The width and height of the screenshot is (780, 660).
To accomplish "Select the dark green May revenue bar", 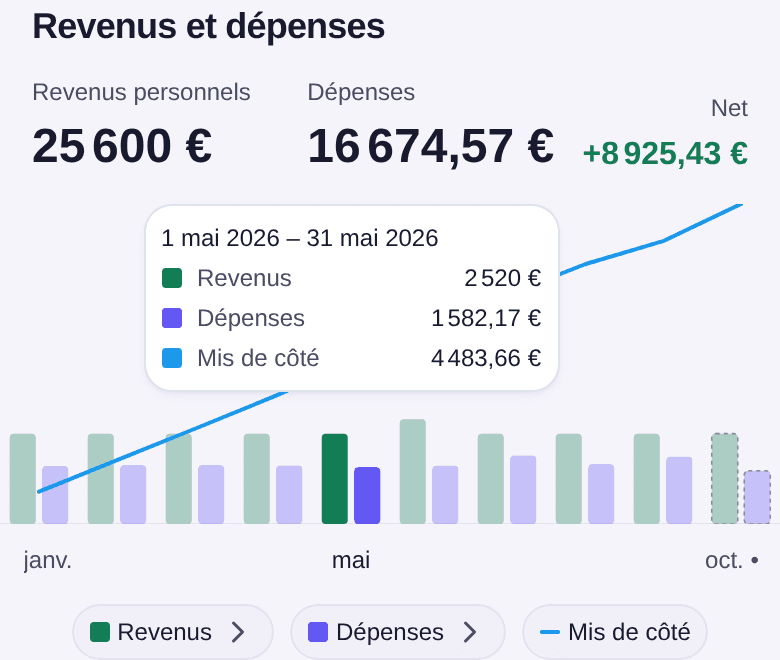I will [x=335, y=478].
